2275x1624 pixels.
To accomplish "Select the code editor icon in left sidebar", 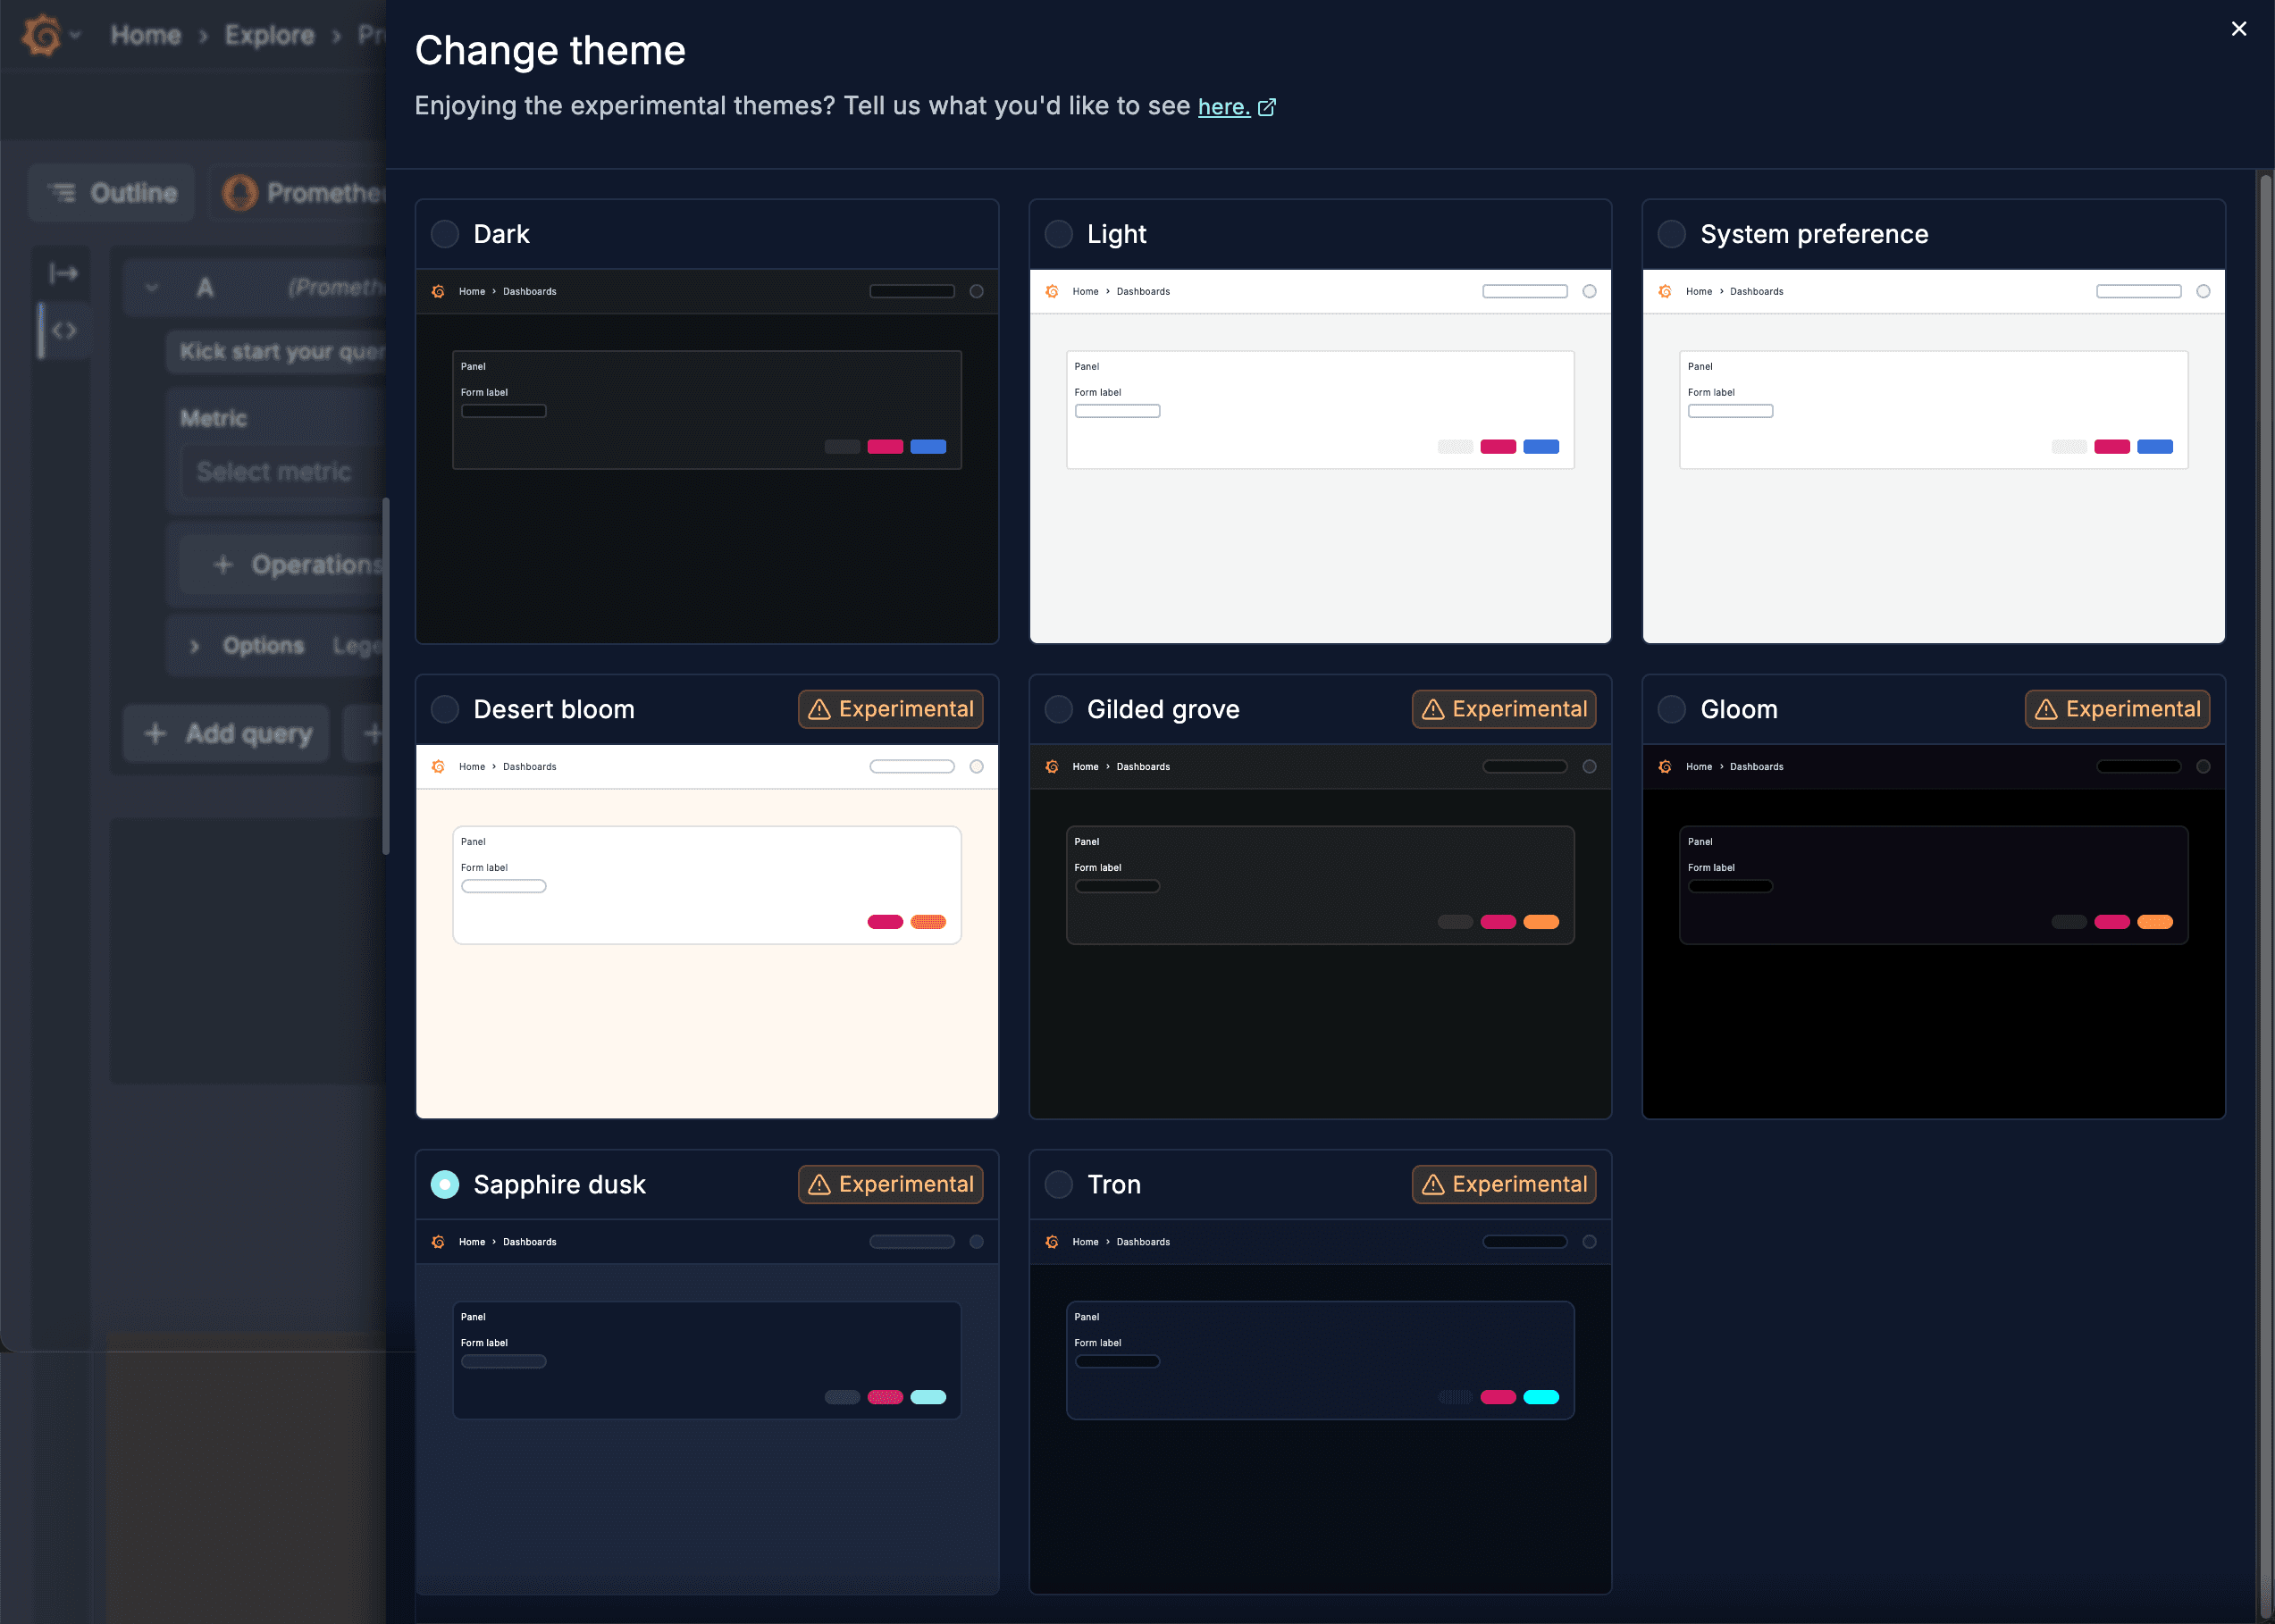I will 63,330.
